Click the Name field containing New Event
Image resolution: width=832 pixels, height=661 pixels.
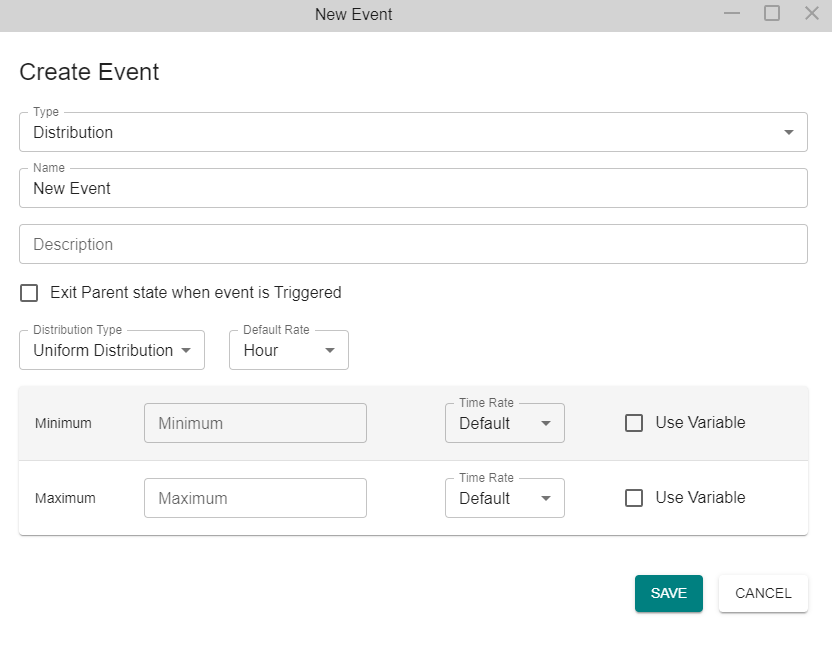pyautogui.click(x=413, y=188)
